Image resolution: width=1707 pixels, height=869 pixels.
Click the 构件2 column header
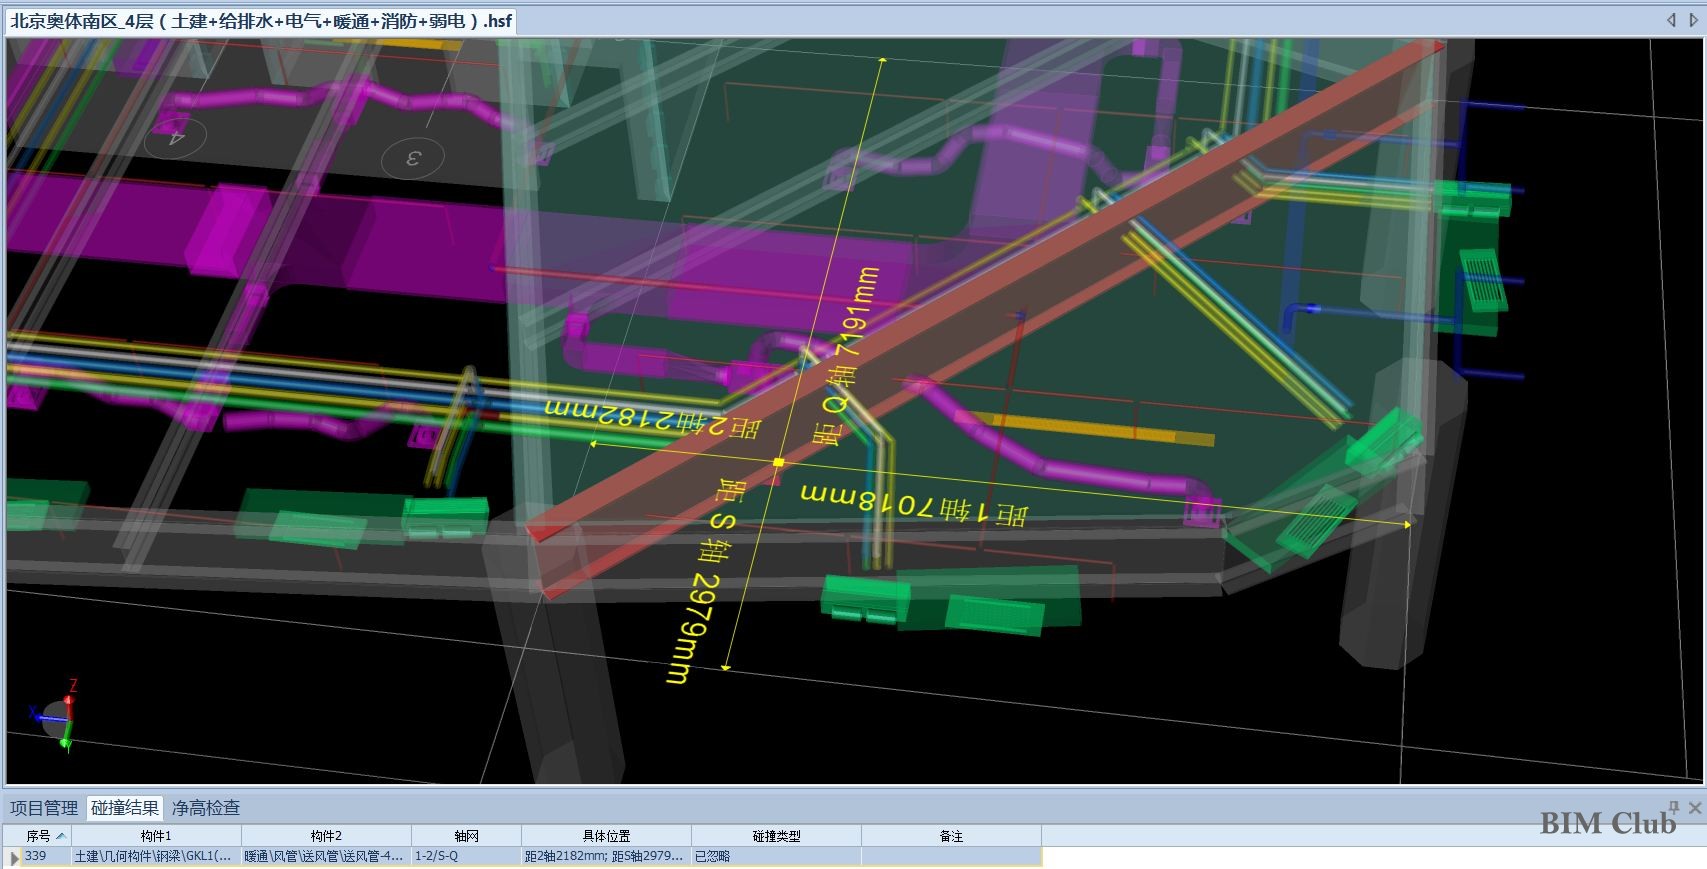(x=326, y=836)
